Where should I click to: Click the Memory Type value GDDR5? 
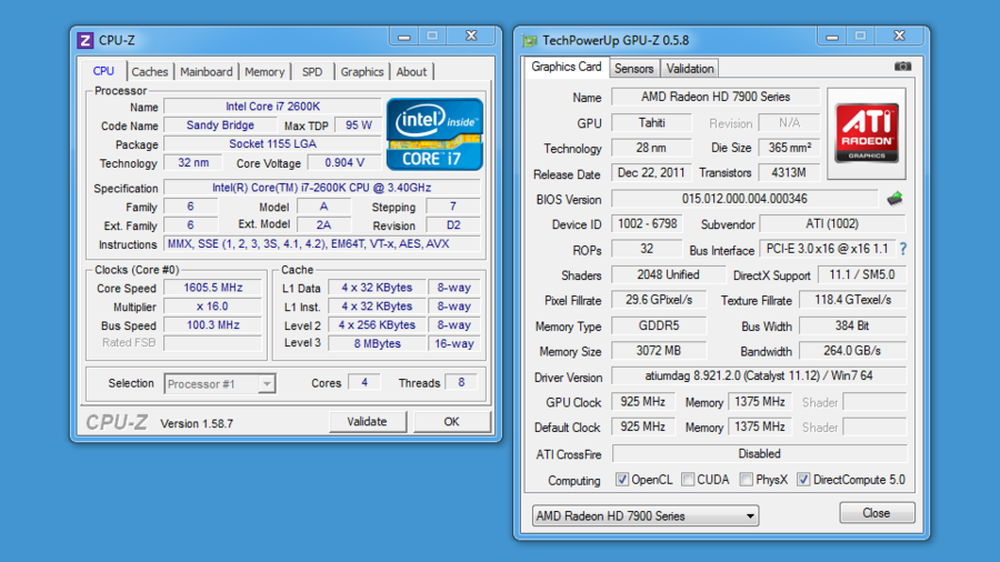click(x=659, y=325)
